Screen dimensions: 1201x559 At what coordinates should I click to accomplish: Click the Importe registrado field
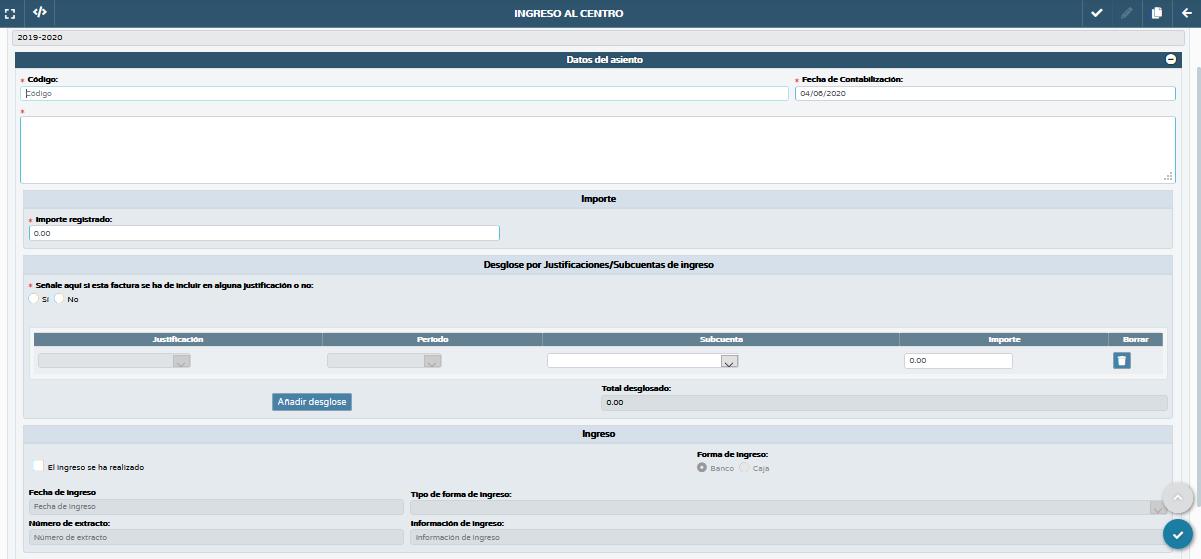(x=264, y=233)
